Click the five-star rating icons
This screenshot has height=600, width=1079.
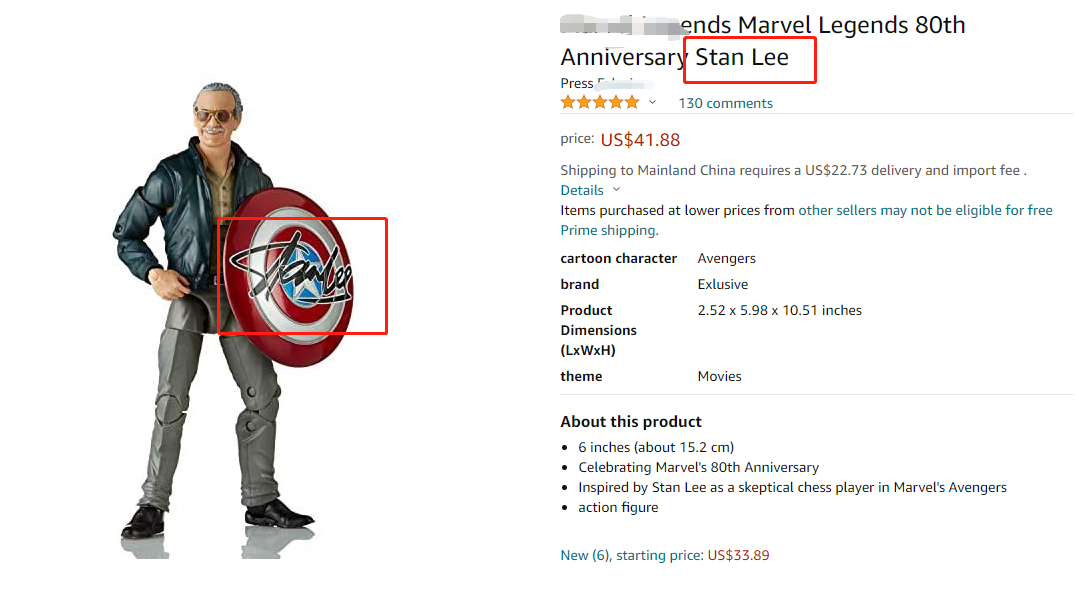[600, 102]
